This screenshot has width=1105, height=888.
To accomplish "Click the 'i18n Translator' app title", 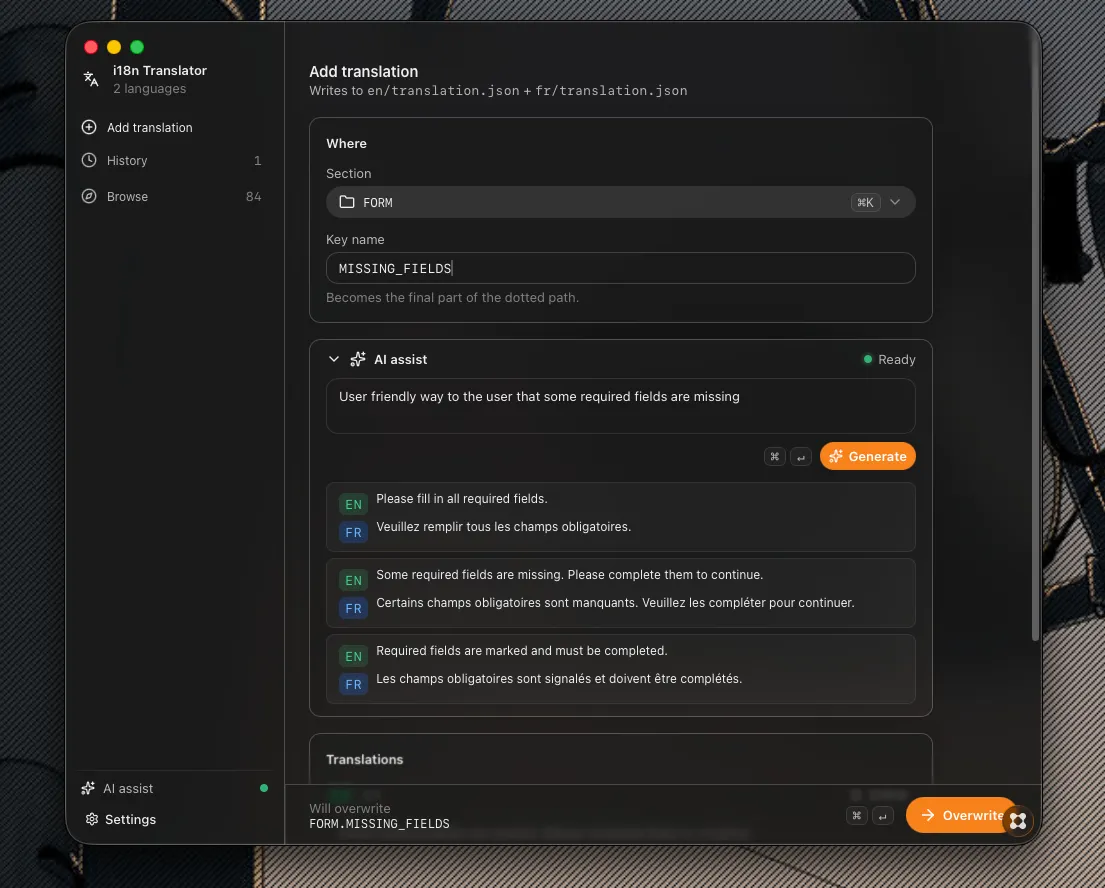I will tap(160, 70).
